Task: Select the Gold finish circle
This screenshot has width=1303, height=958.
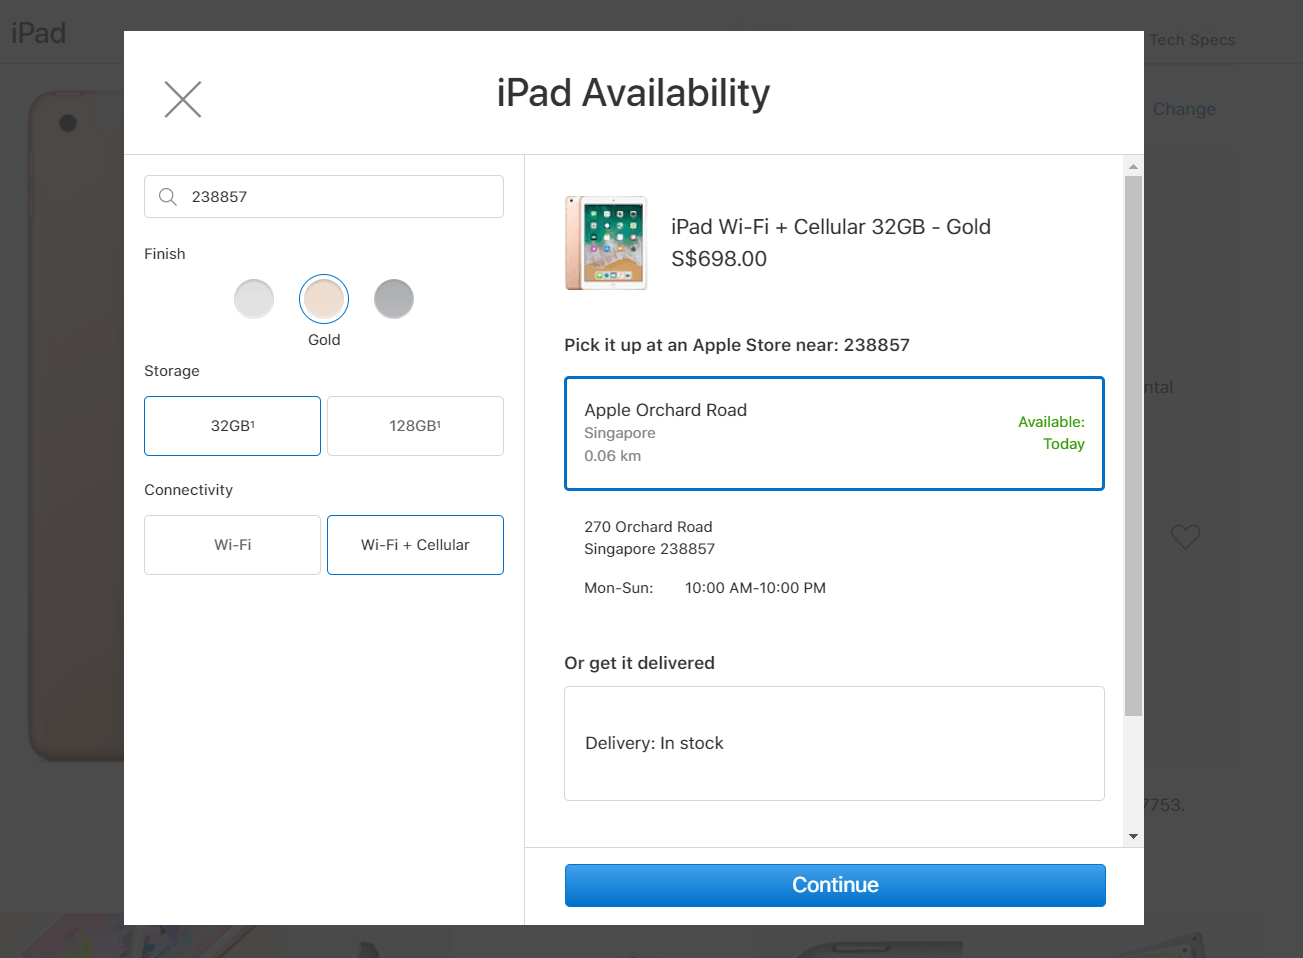Action: (x=323, y=298)
